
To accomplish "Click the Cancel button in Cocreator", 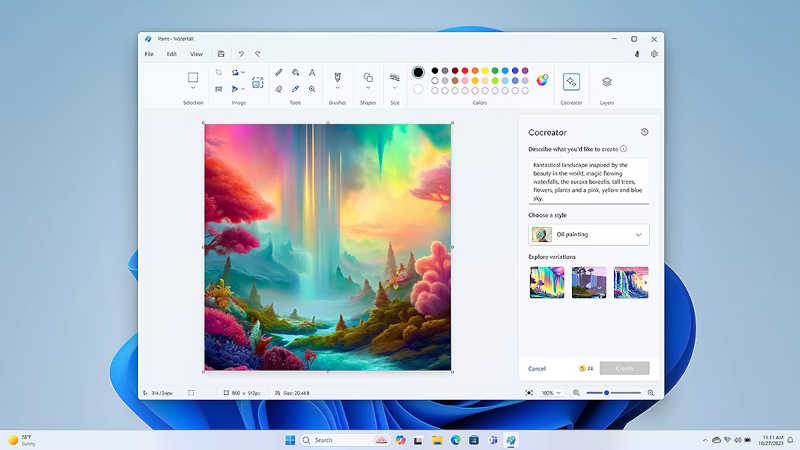I will 537,368.
